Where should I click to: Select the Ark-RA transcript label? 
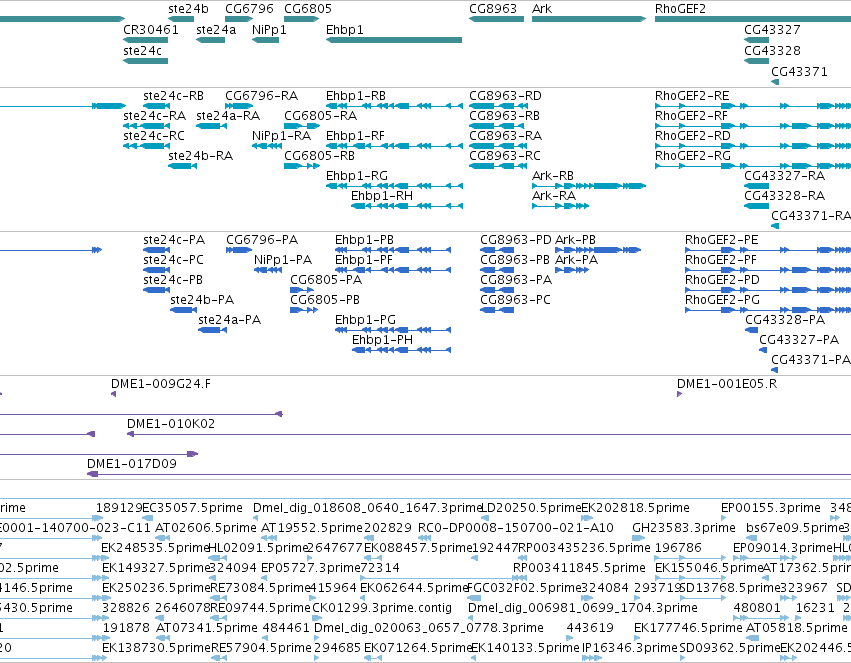point(554,196)
